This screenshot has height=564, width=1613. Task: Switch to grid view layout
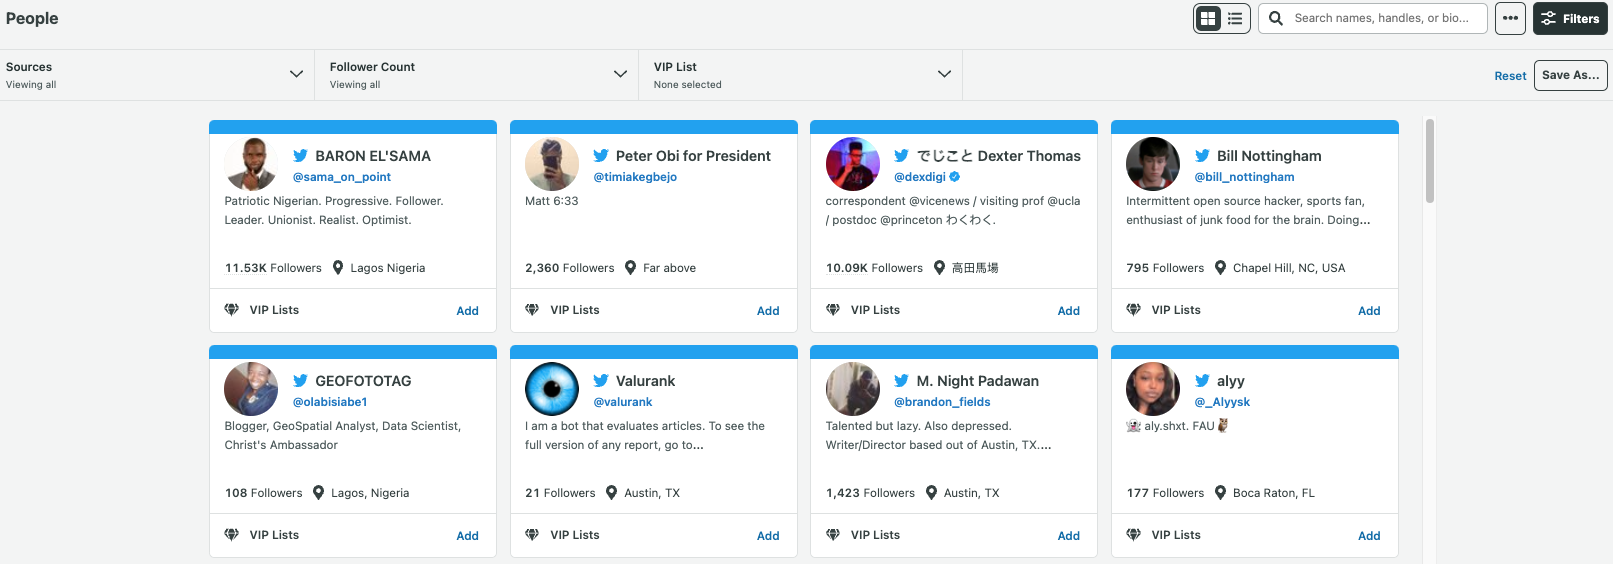(x=1208, y=18)
